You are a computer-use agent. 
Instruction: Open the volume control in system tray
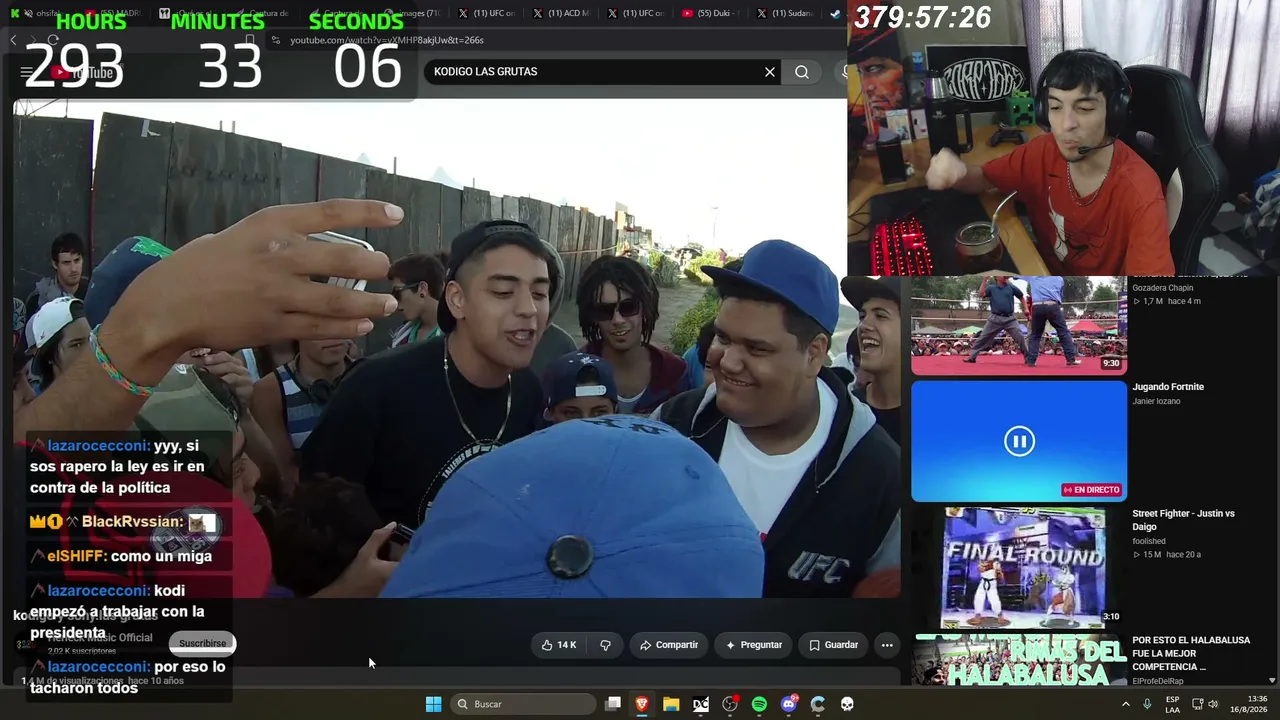point(1213,704)
